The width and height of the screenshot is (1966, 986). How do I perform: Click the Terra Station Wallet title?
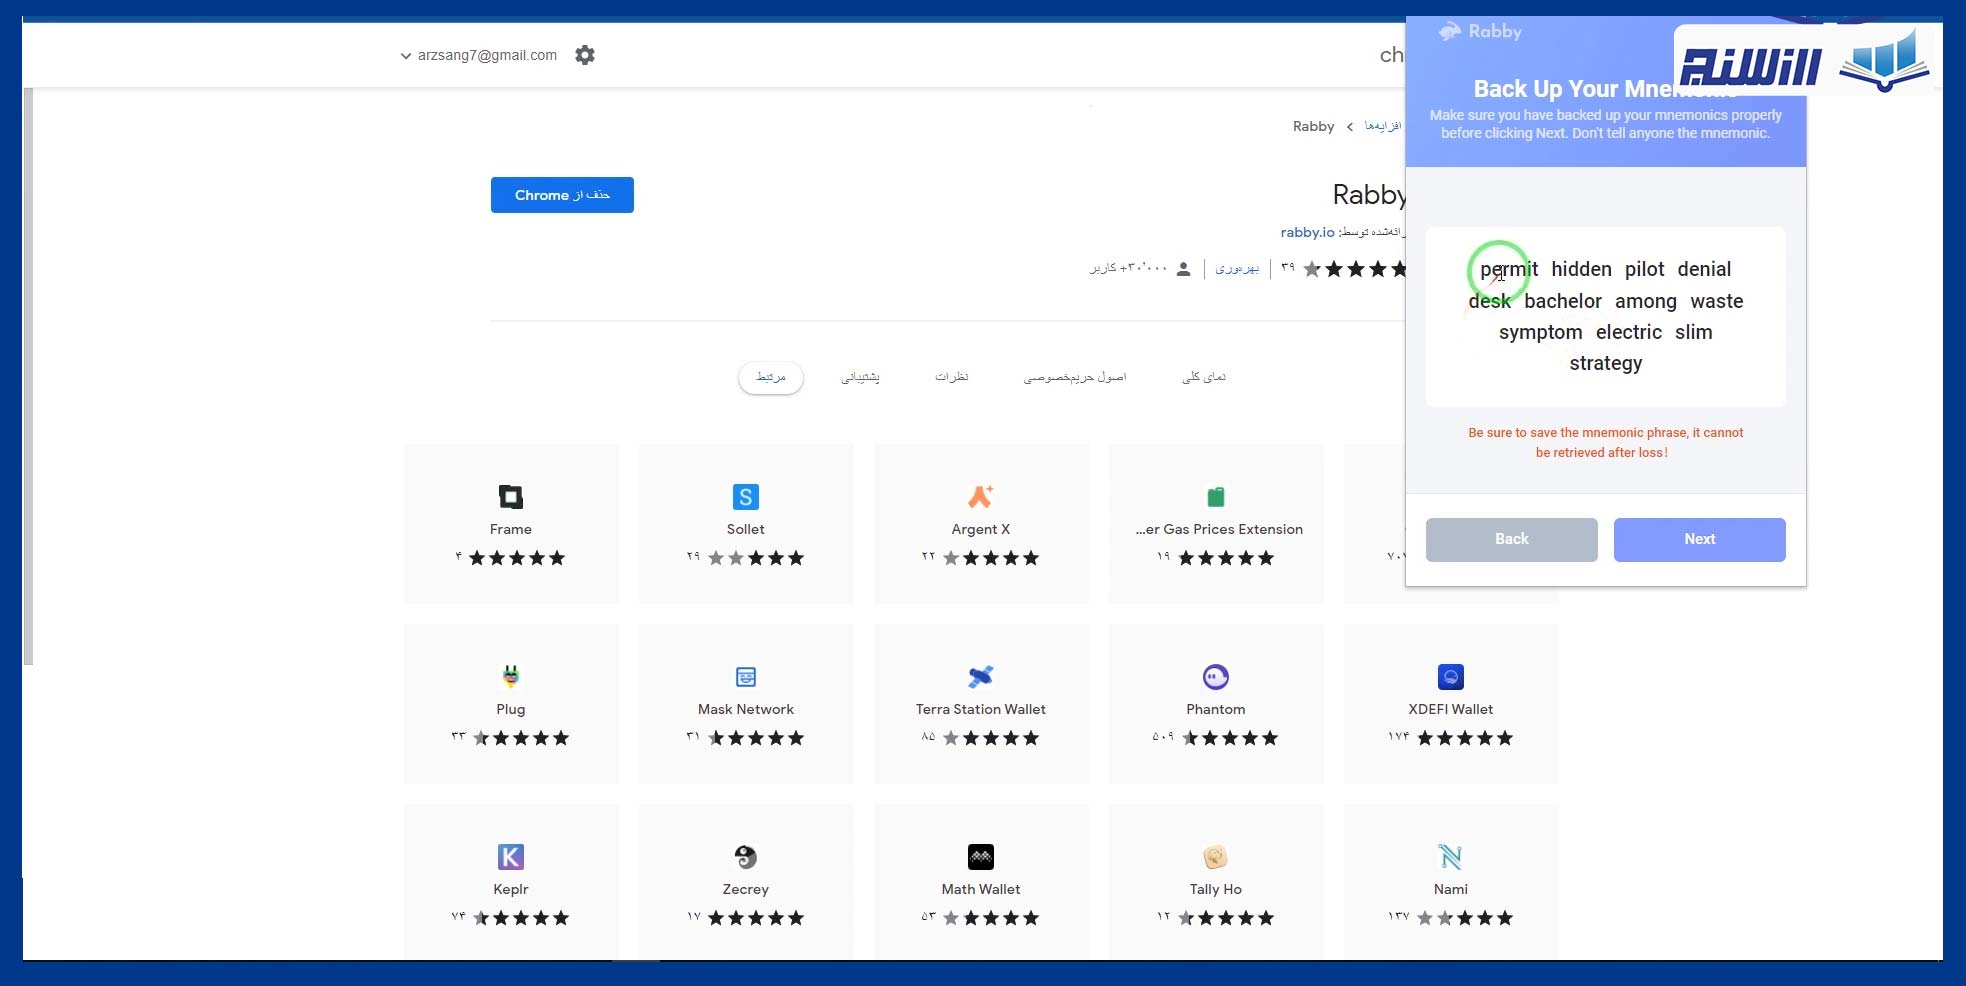[981, 709]
